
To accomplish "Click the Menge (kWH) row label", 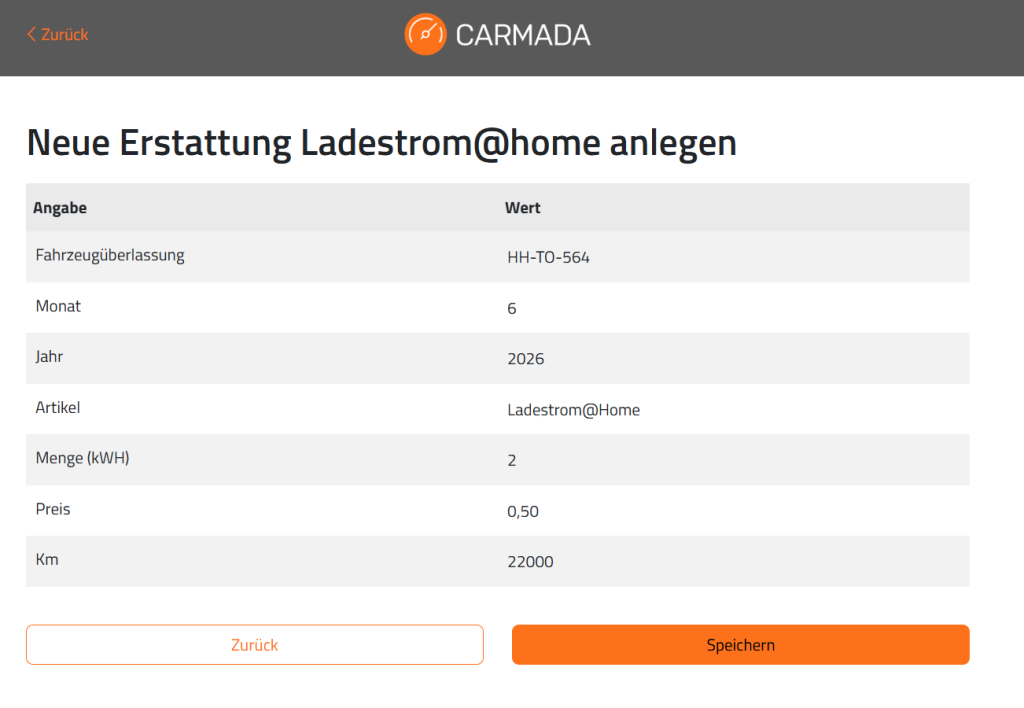I will click(x=82, y=458).
